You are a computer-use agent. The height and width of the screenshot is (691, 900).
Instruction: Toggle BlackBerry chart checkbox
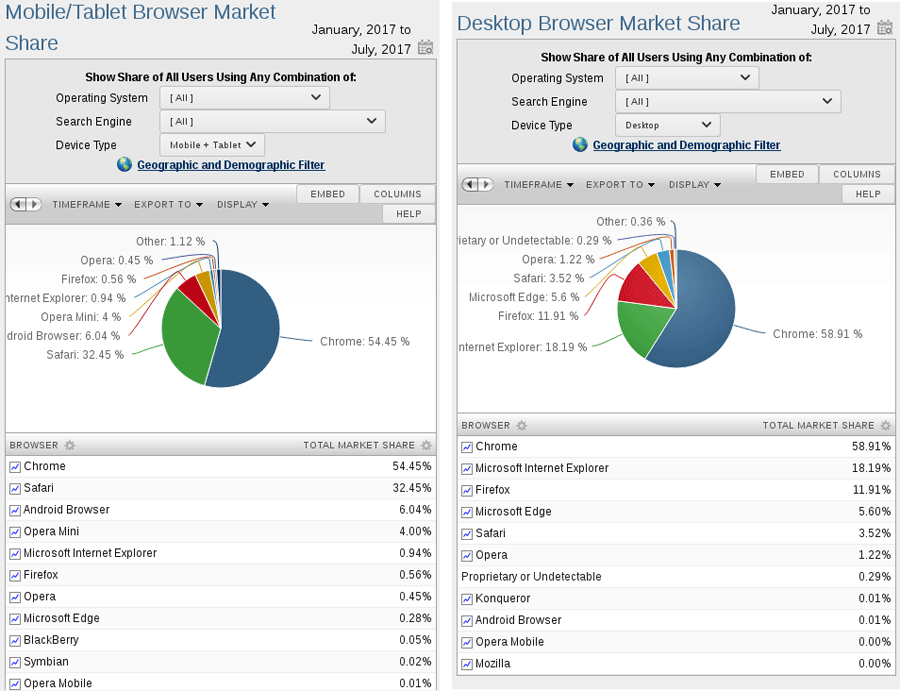(15, 641)
